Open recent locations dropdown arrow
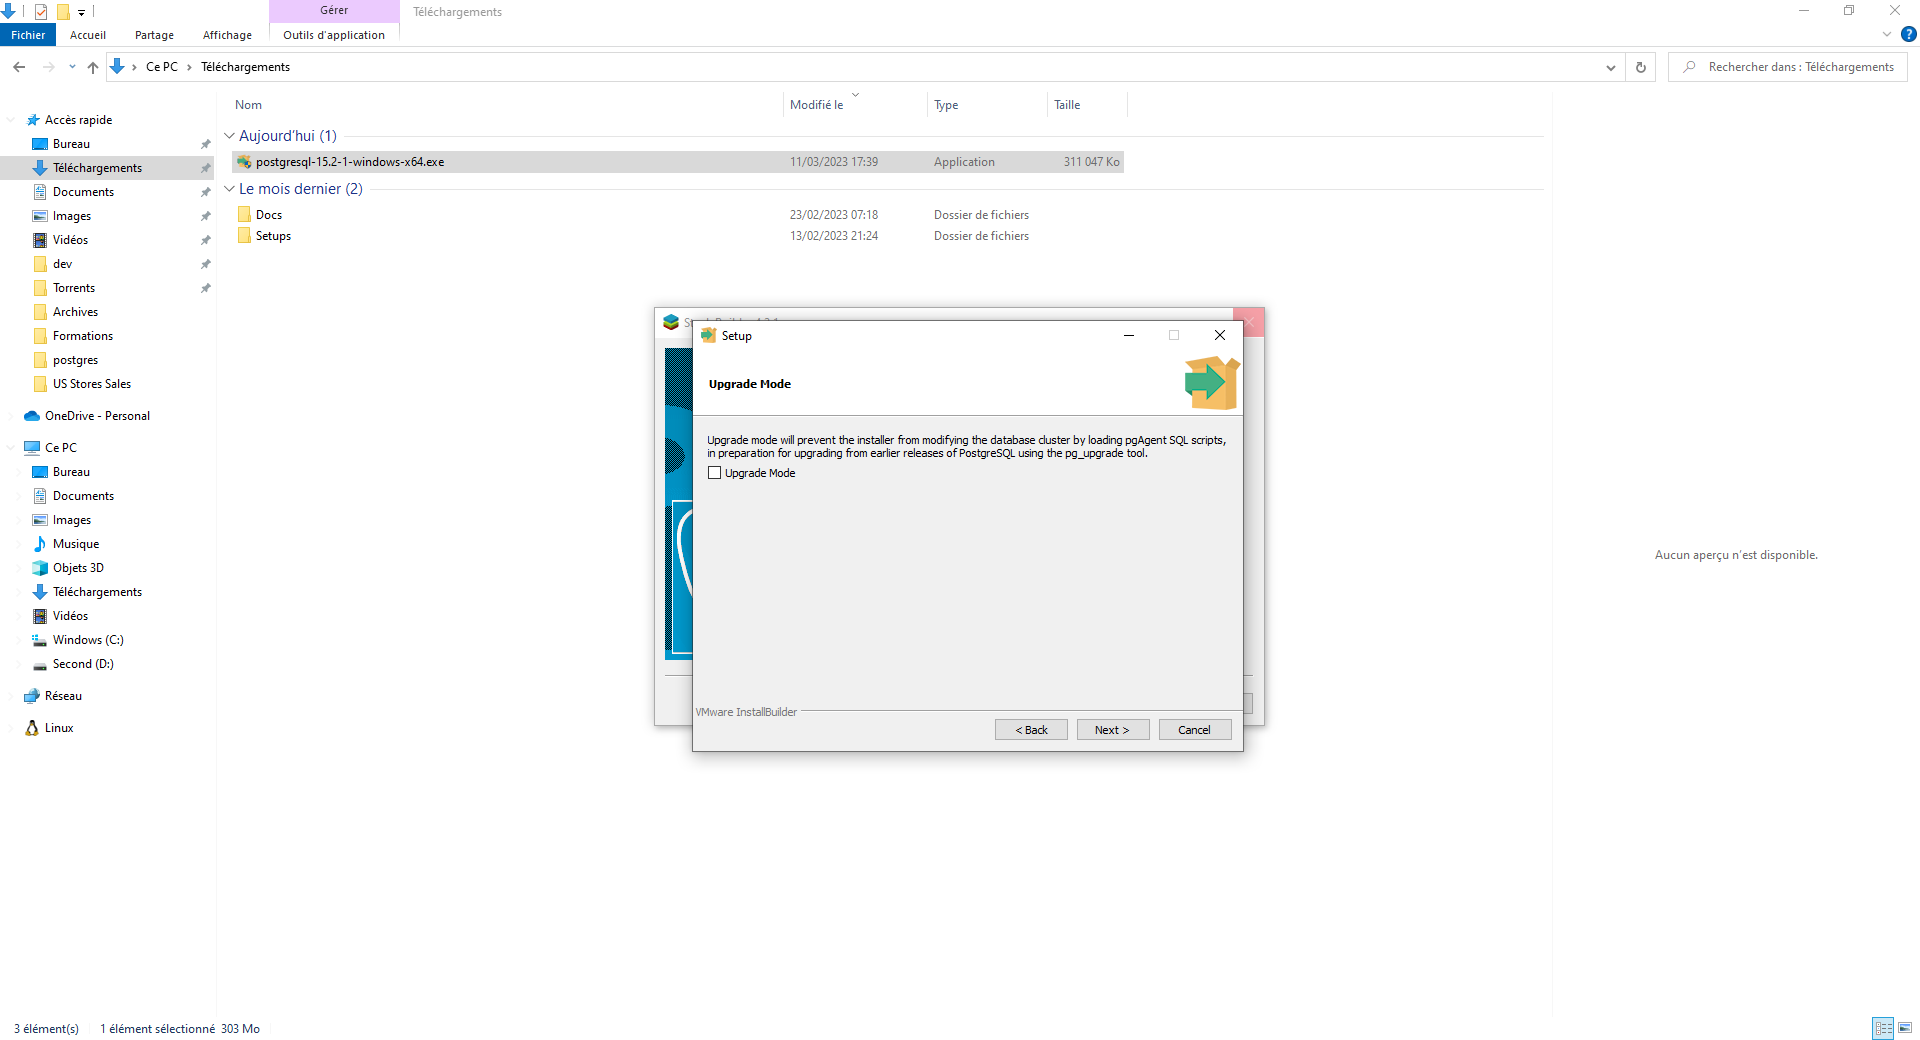 72,67
